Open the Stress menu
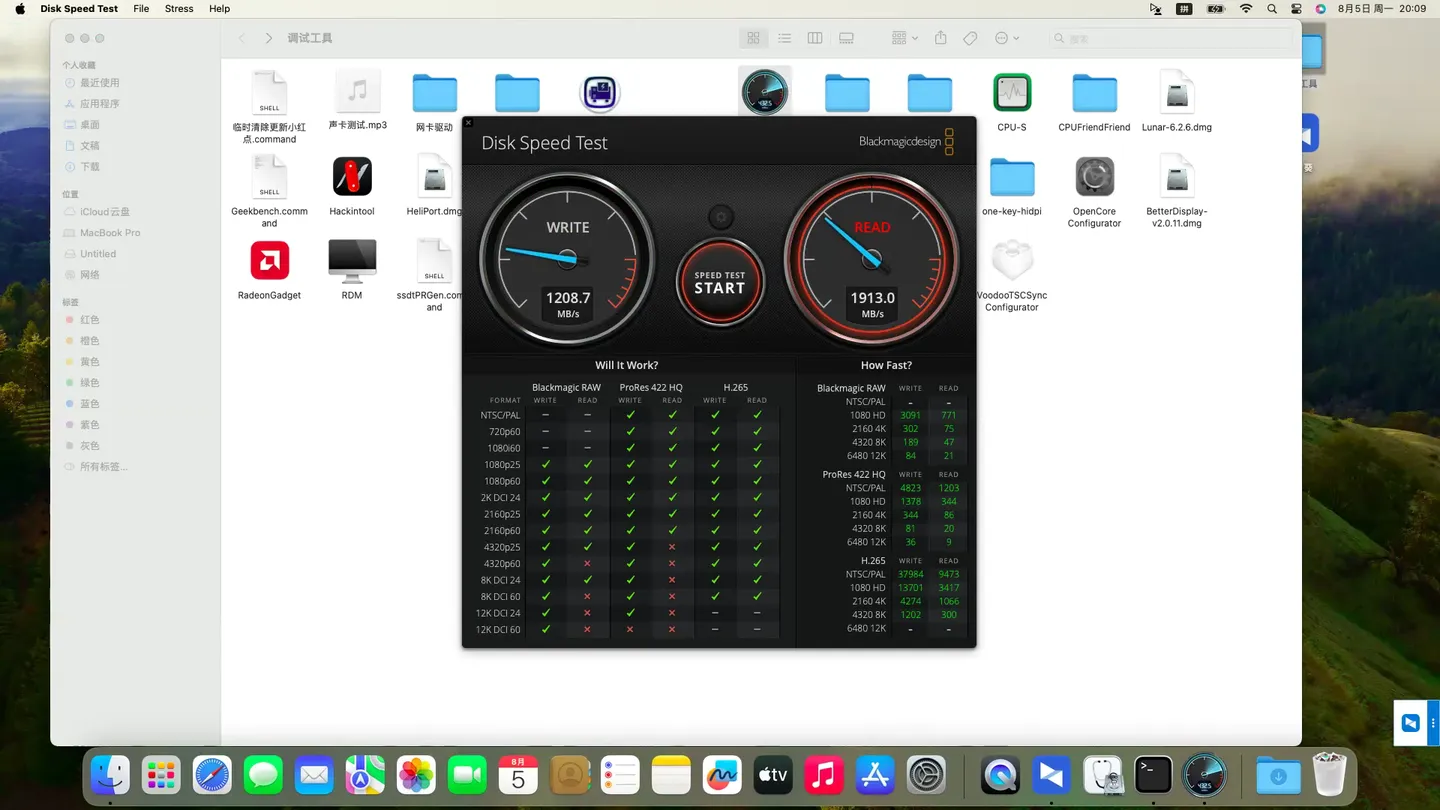 pyautogui.click(x=179, y=9)
